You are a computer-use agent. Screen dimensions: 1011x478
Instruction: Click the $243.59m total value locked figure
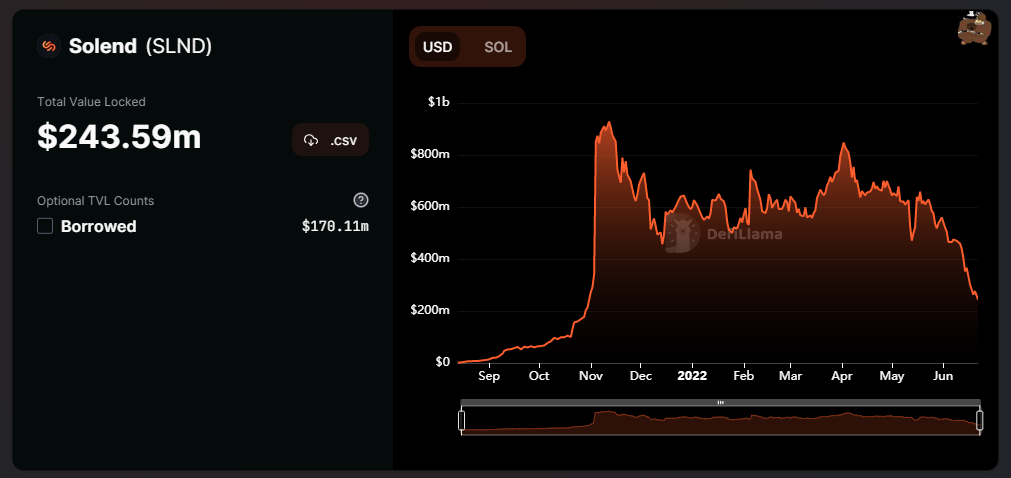(x=119, y=137)
